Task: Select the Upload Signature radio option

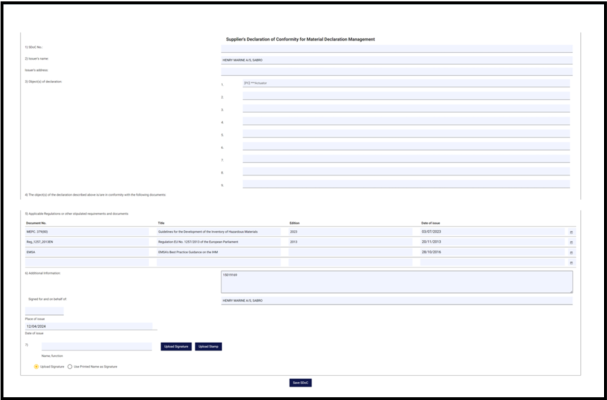Action: [37, 367]
